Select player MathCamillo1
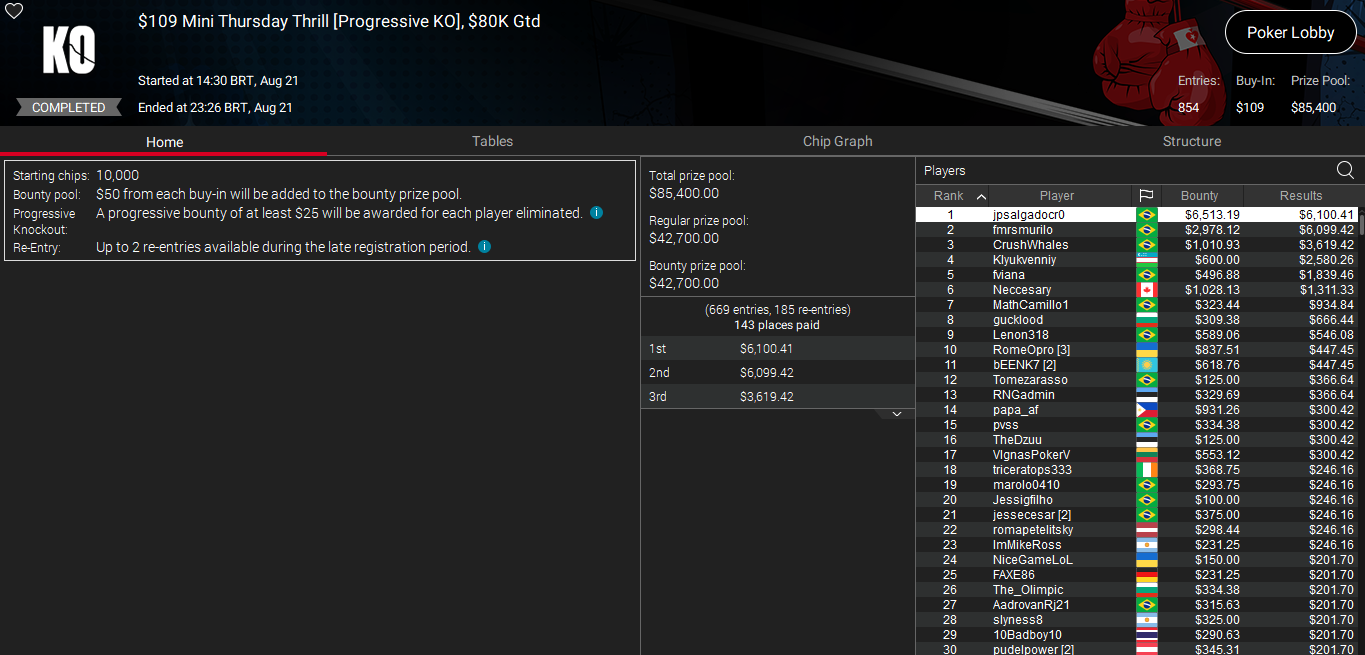The width and height of the screenshot is (1365, 655). click(1136, 305)
